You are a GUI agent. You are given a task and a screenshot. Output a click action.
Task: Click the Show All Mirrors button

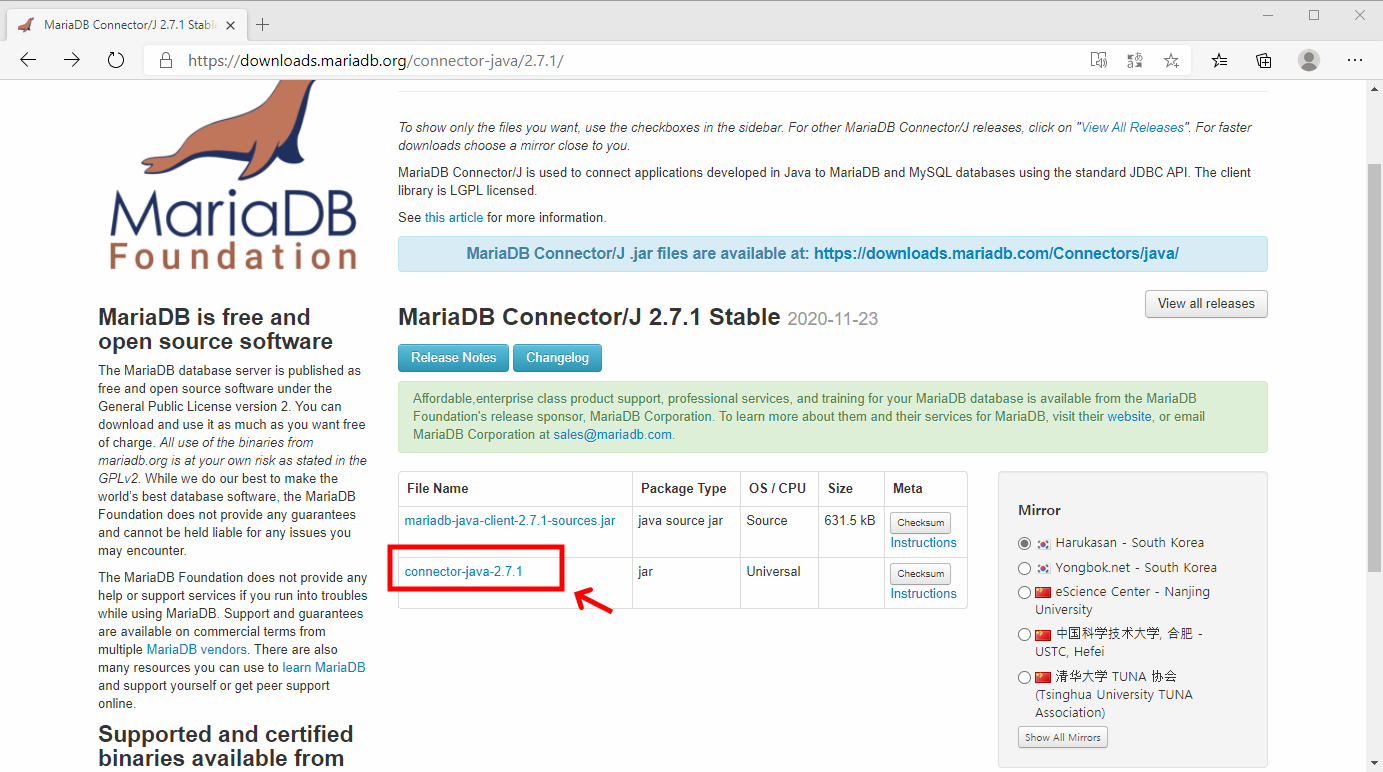pyautogui.click(x=1062, y=737)
